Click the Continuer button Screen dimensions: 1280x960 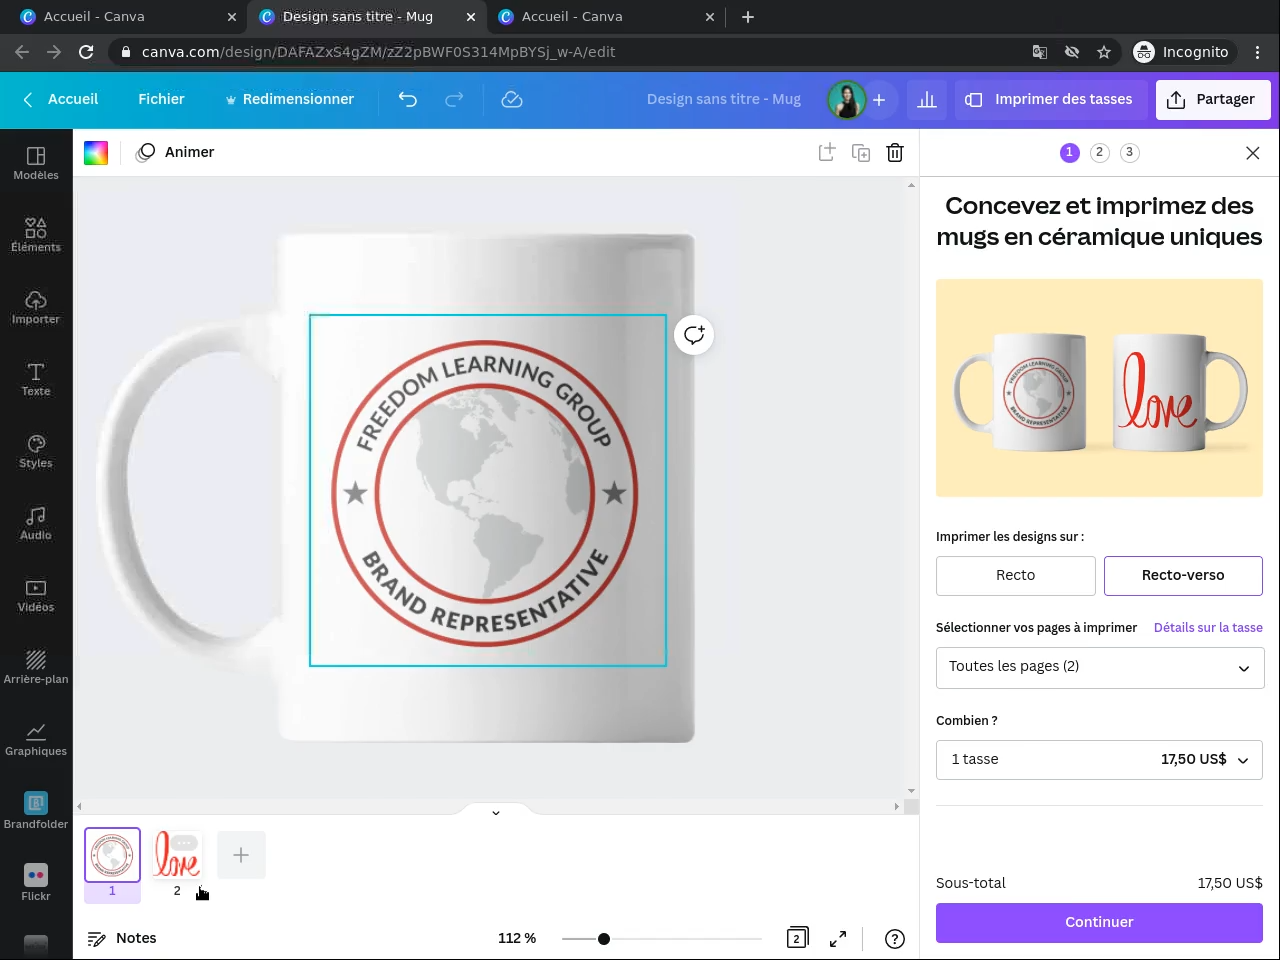(1099, 922)
